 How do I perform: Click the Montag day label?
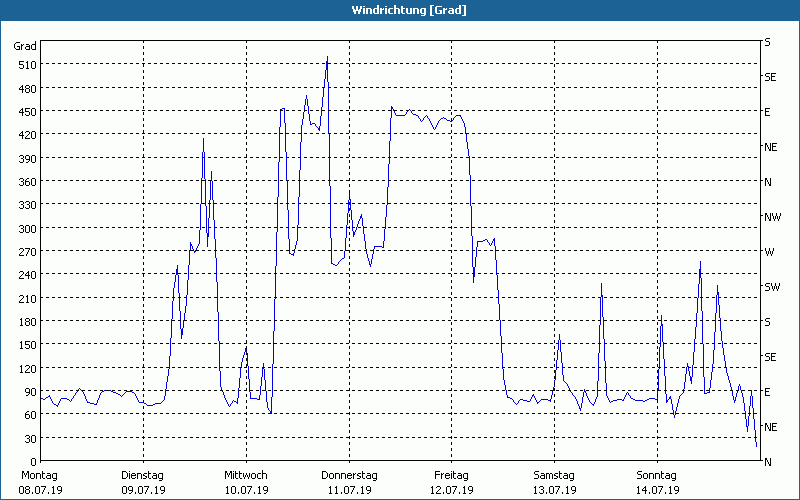pos(39,475)
